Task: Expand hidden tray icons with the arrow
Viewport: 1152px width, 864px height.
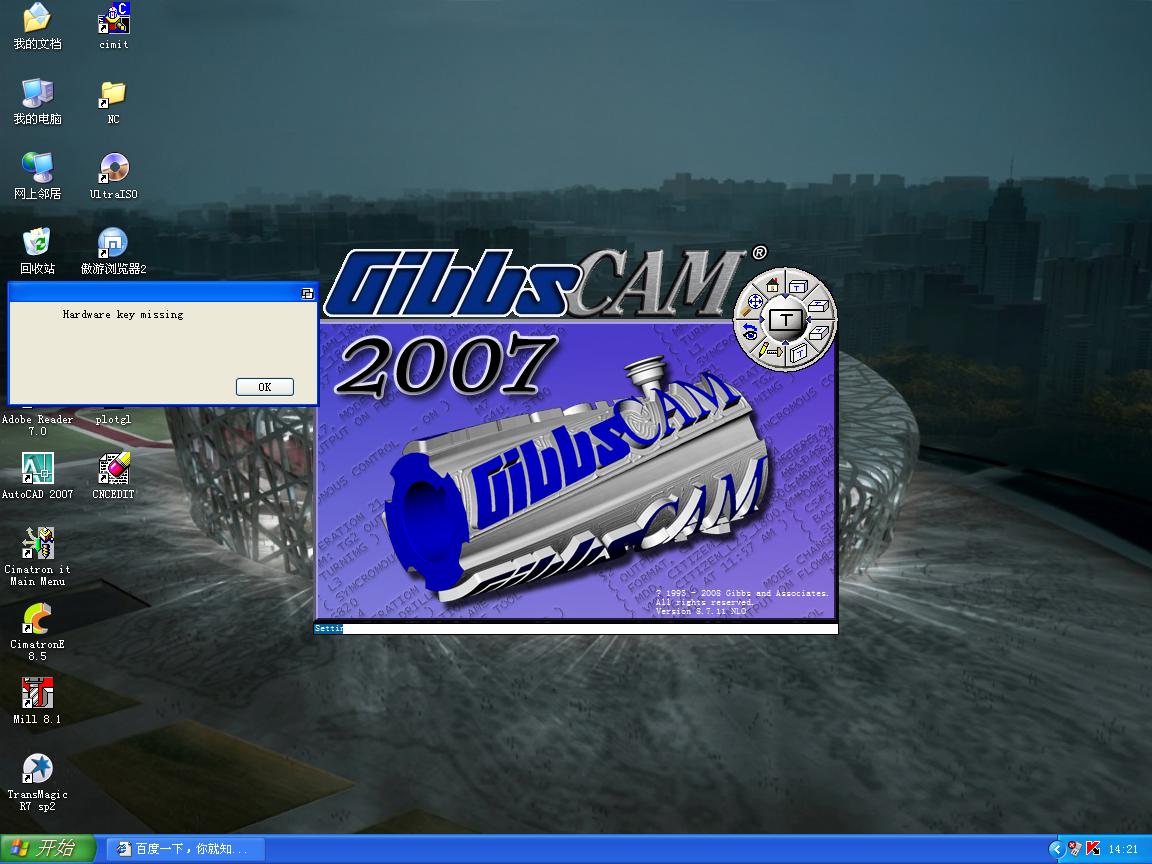Action: pyautogui.click(x=1056, y=849)
